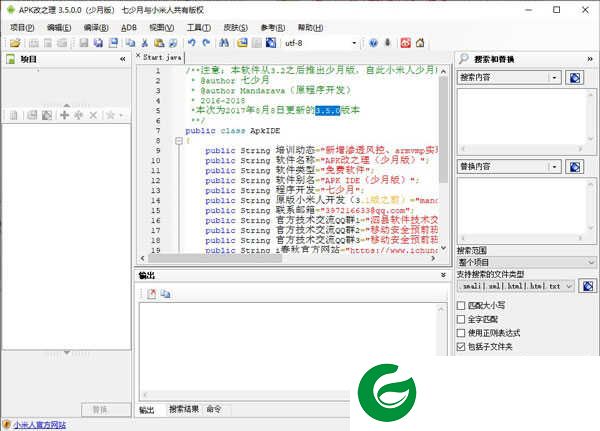Enable the 匹配大小写 checkbox

point(461,305)
